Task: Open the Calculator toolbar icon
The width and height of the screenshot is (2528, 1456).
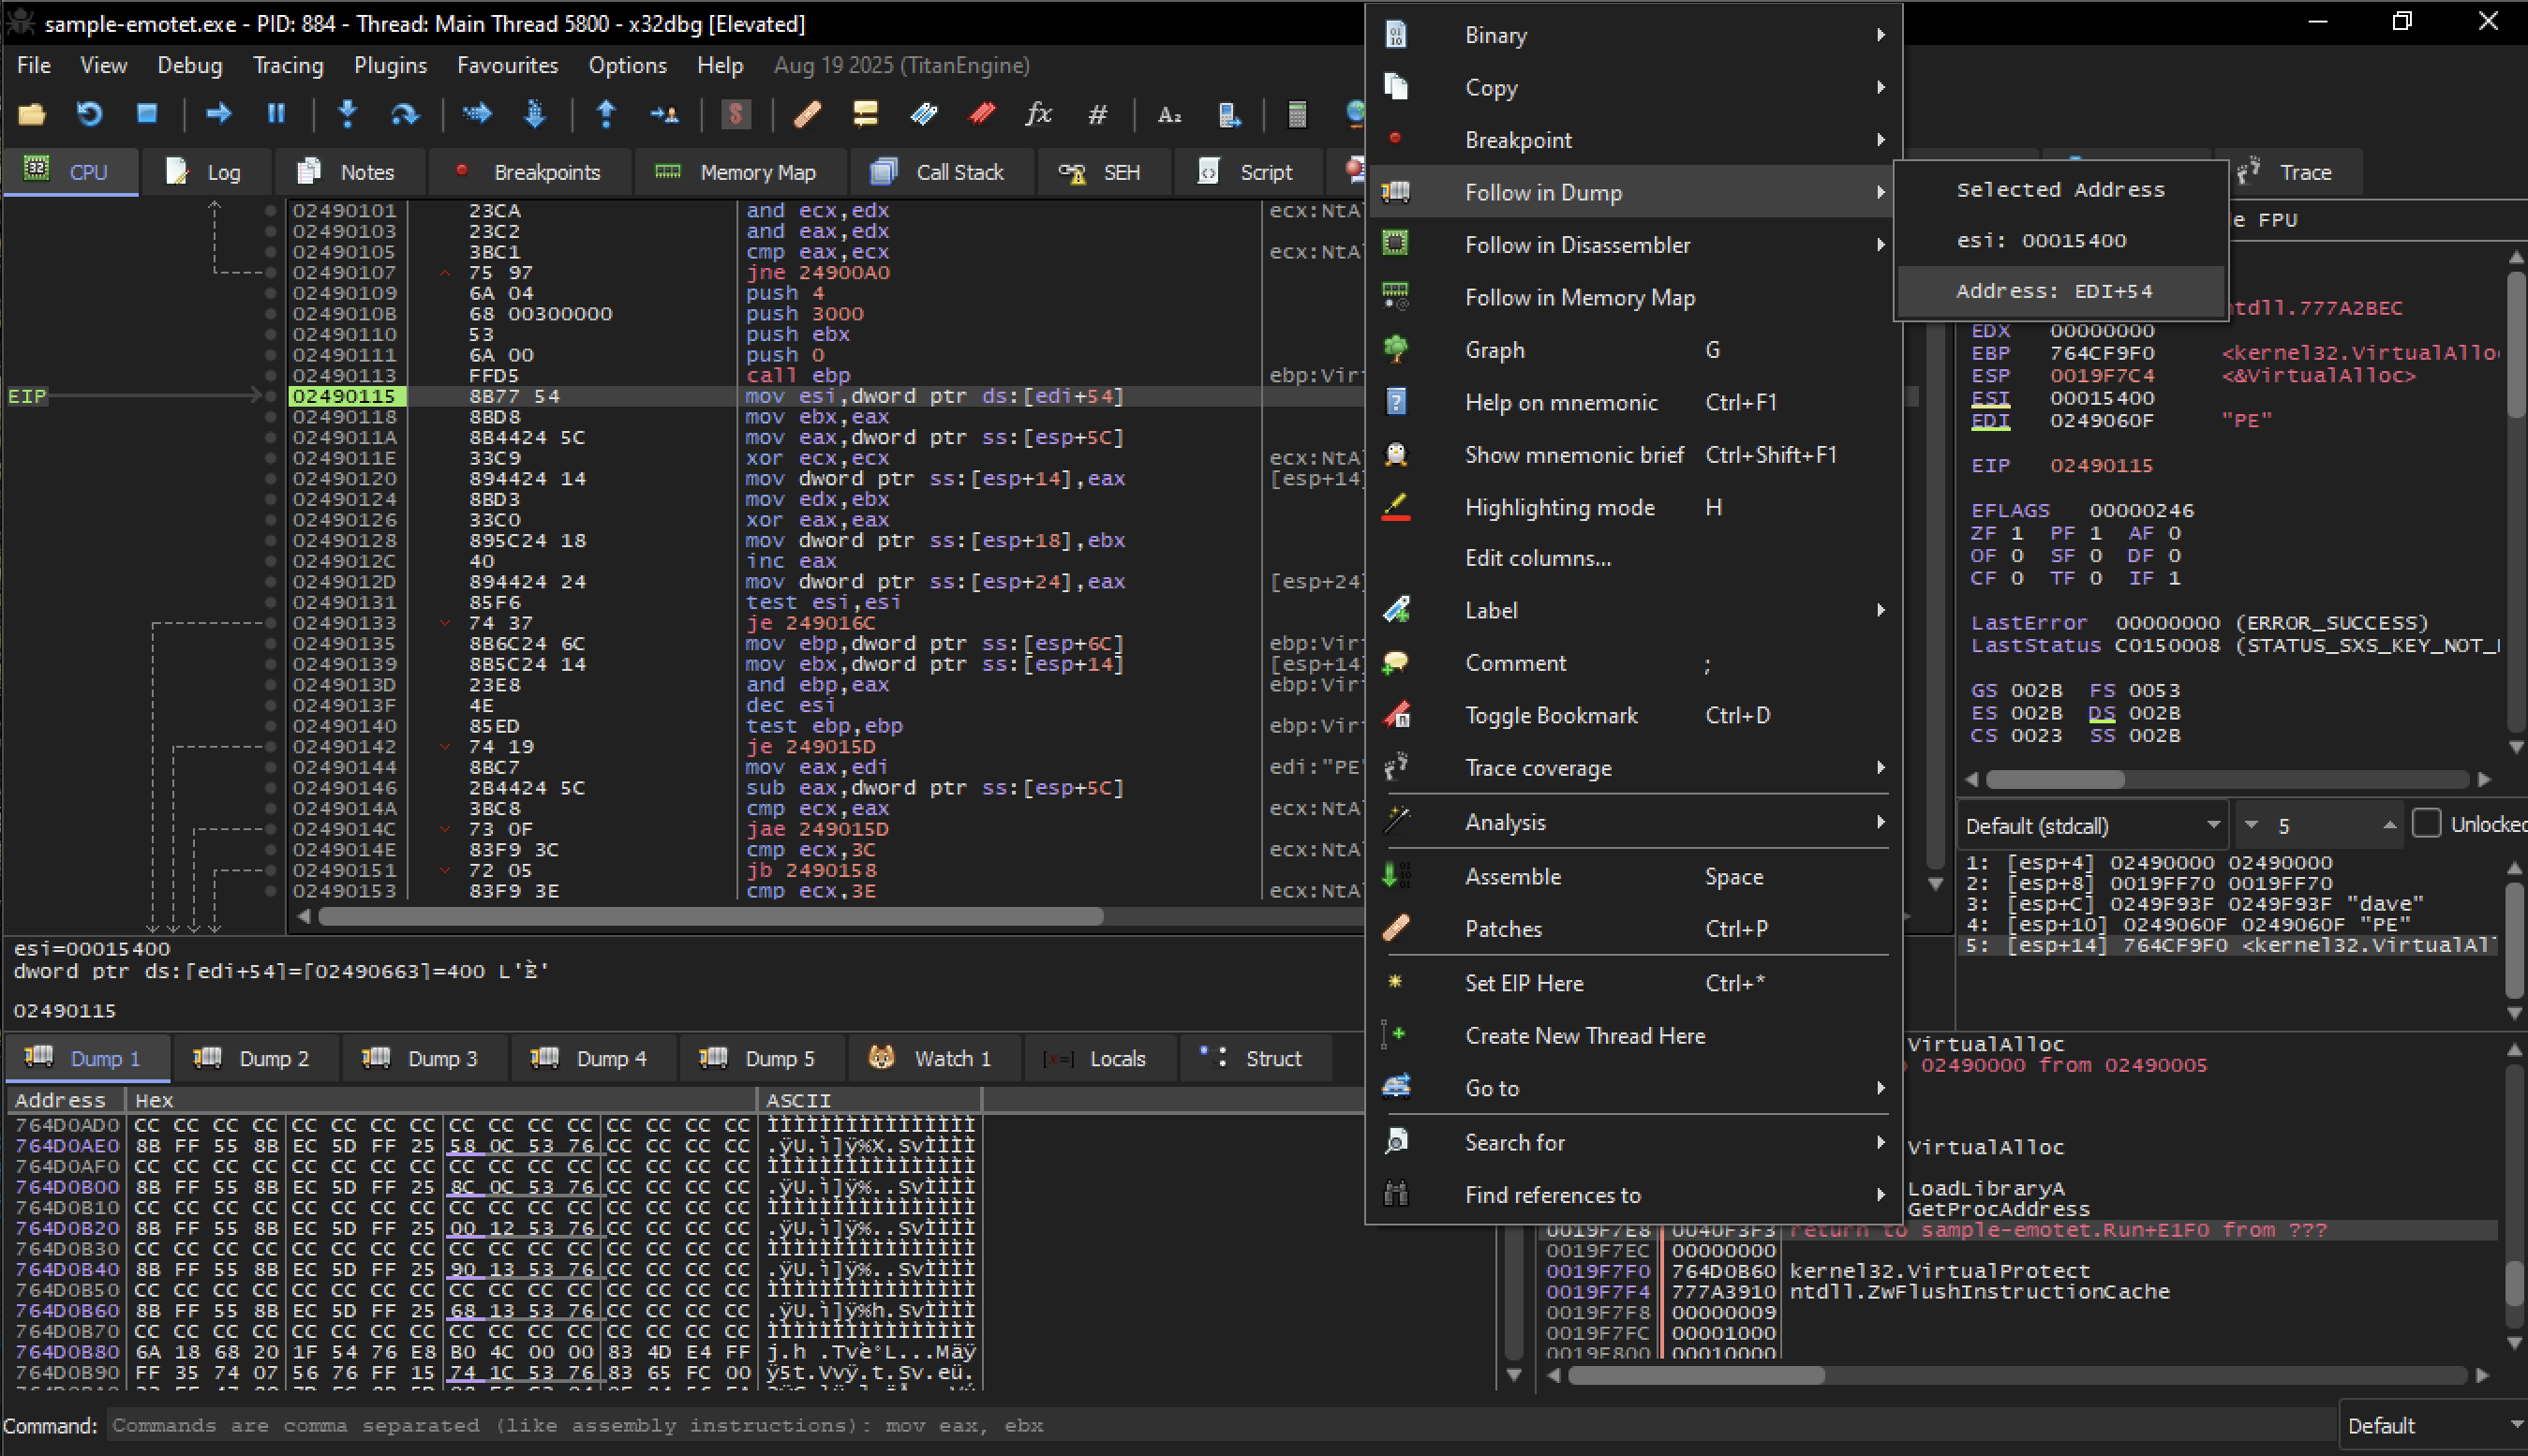Action: 1297,114
